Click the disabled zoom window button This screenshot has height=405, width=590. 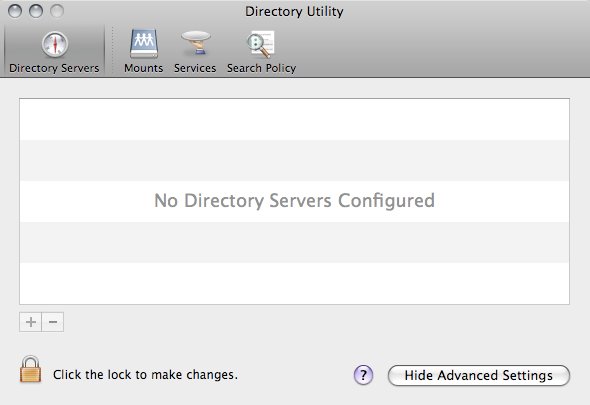pyautogui.click(x=57, y=11)
